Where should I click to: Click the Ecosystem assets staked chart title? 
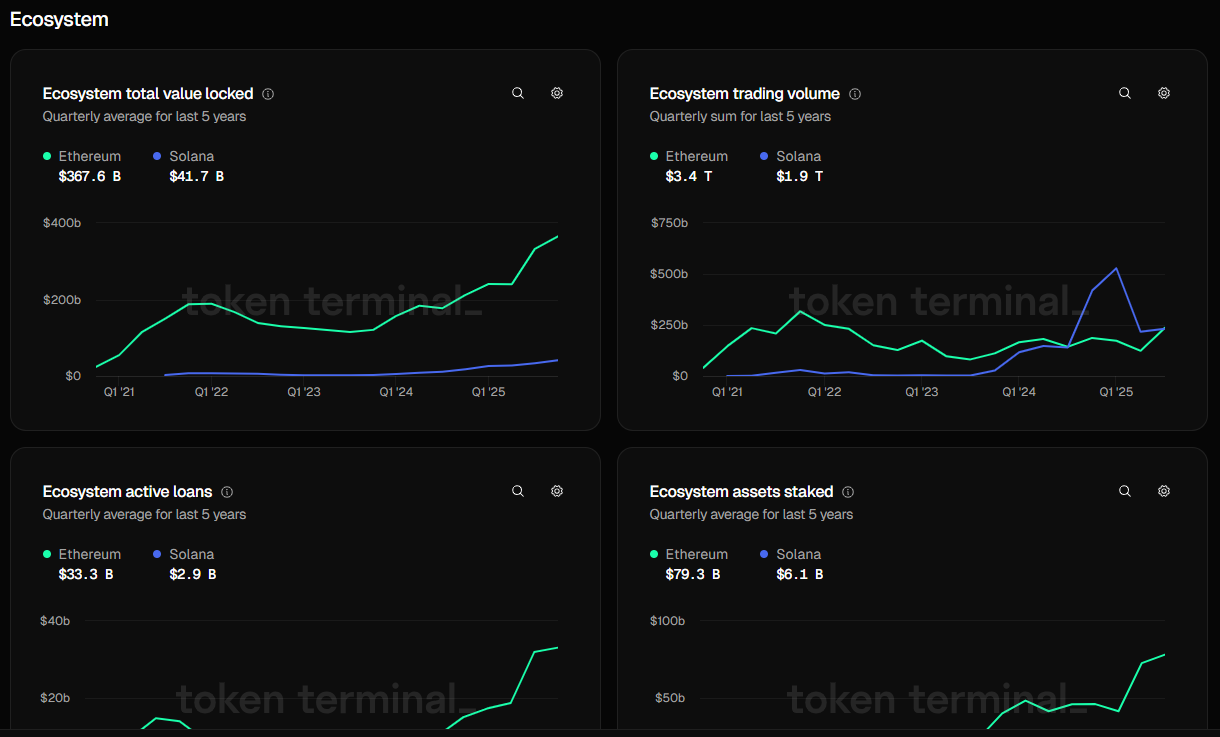pyautogui.click(x=741, y=492)
